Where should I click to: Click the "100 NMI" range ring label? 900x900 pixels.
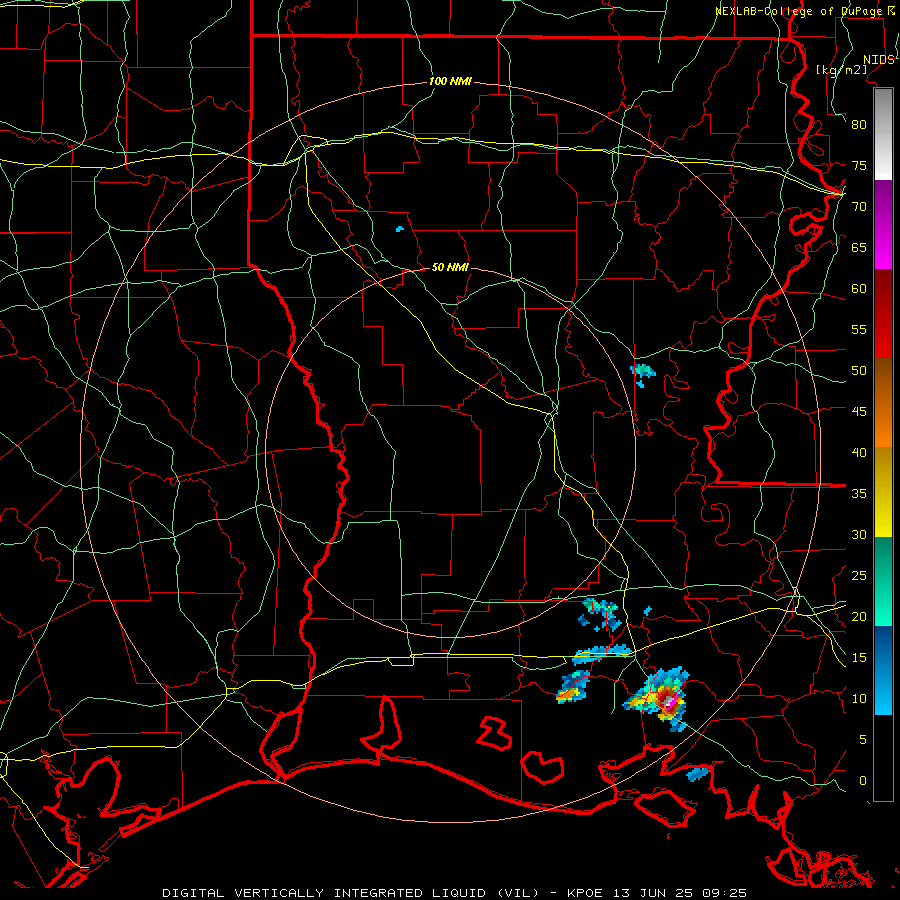451,82
